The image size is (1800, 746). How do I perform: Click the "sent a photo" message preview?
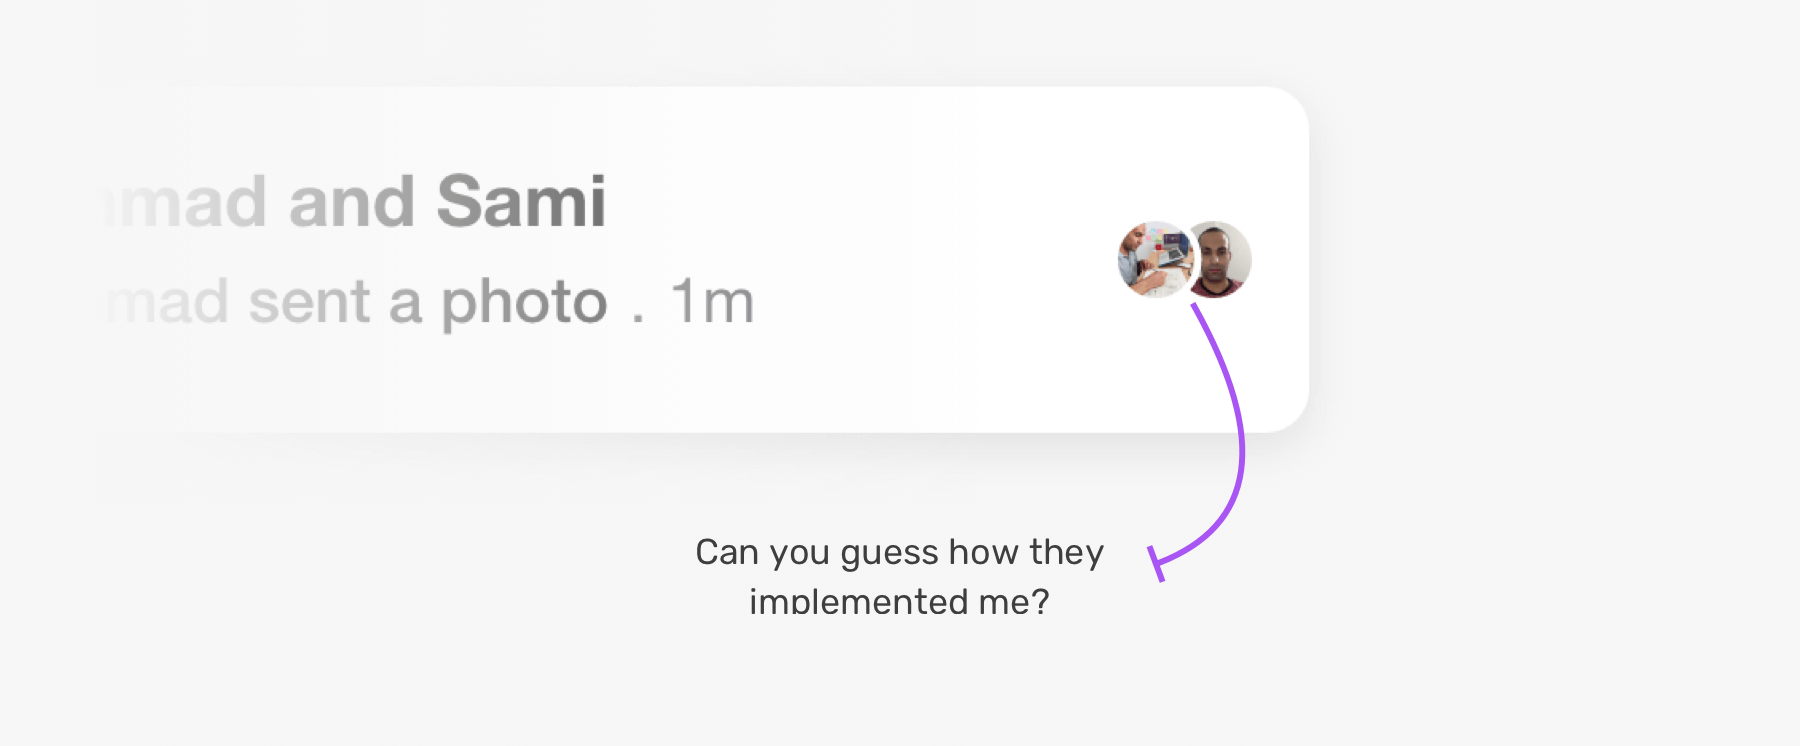coord(427,302)
